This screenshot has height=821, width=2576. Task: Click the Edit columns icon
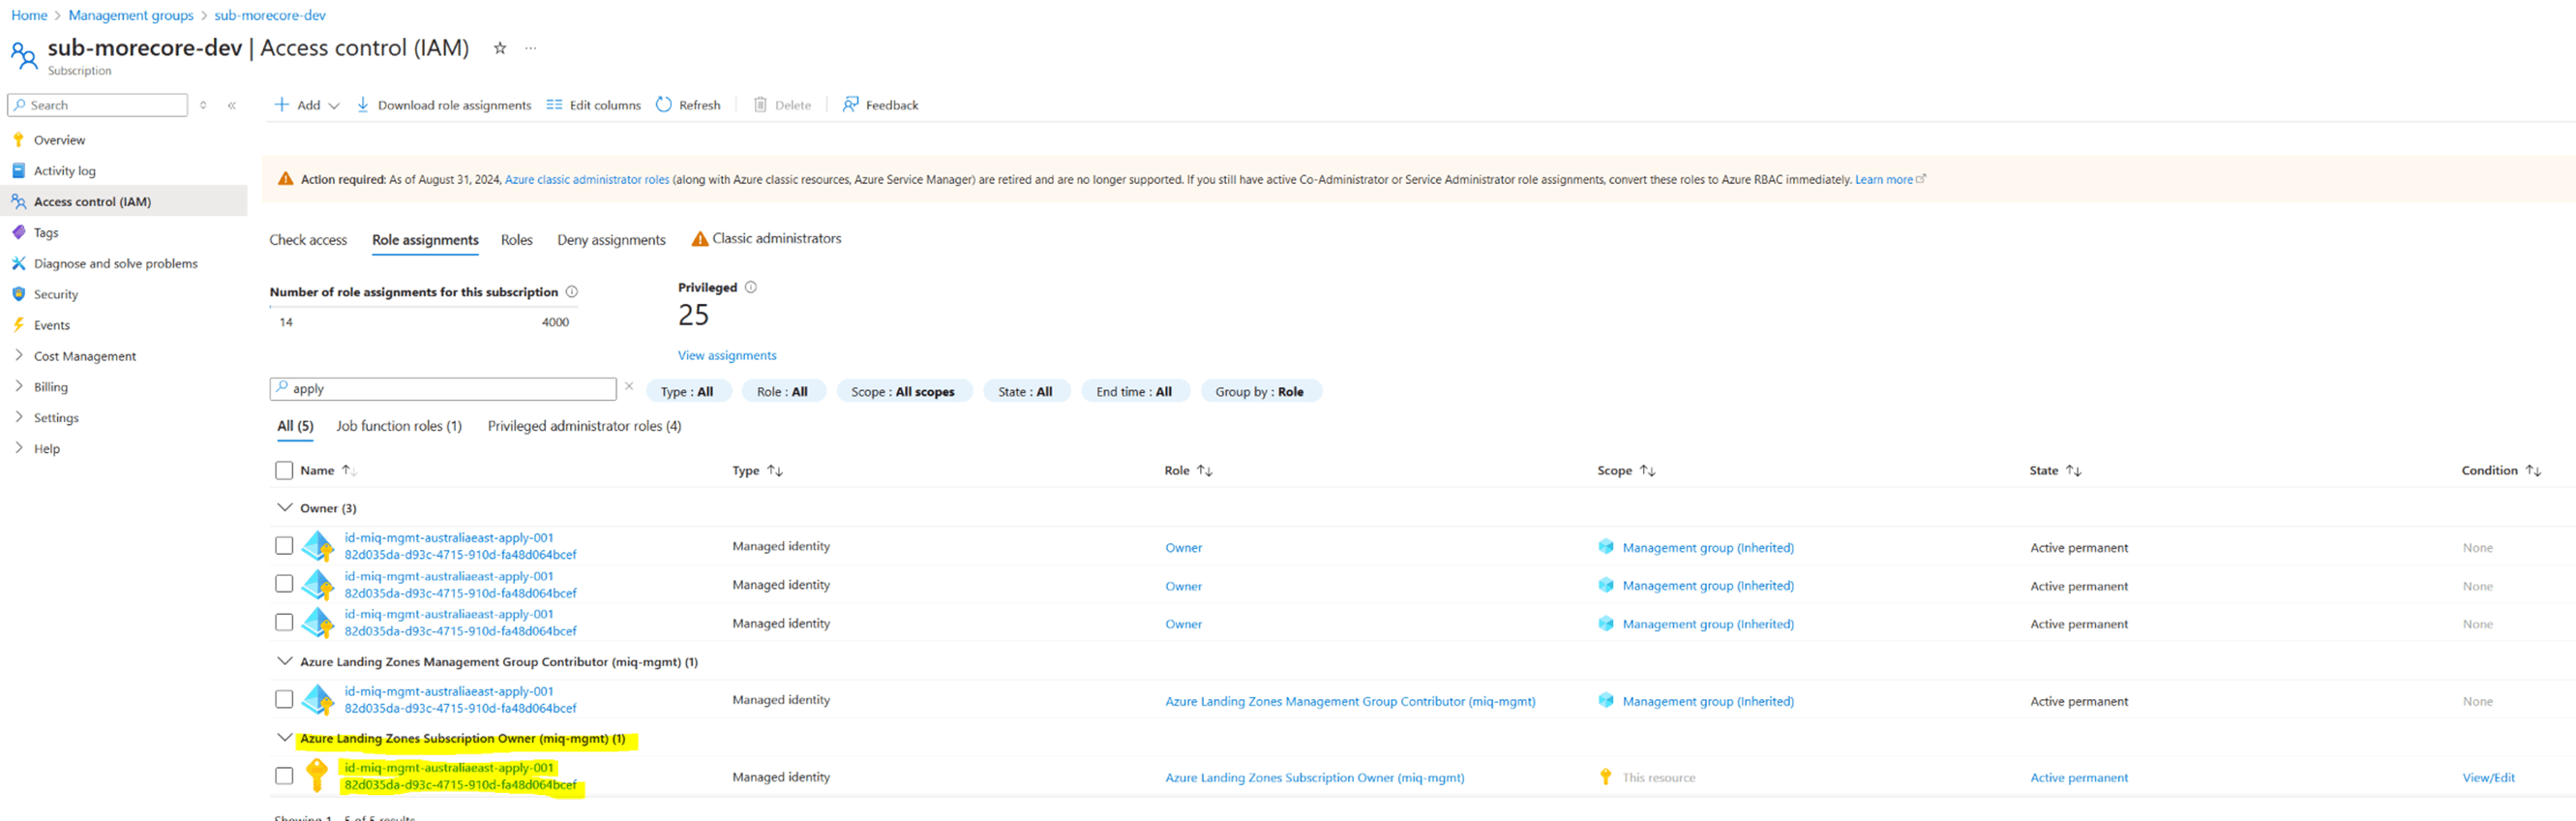click(554, 104)
